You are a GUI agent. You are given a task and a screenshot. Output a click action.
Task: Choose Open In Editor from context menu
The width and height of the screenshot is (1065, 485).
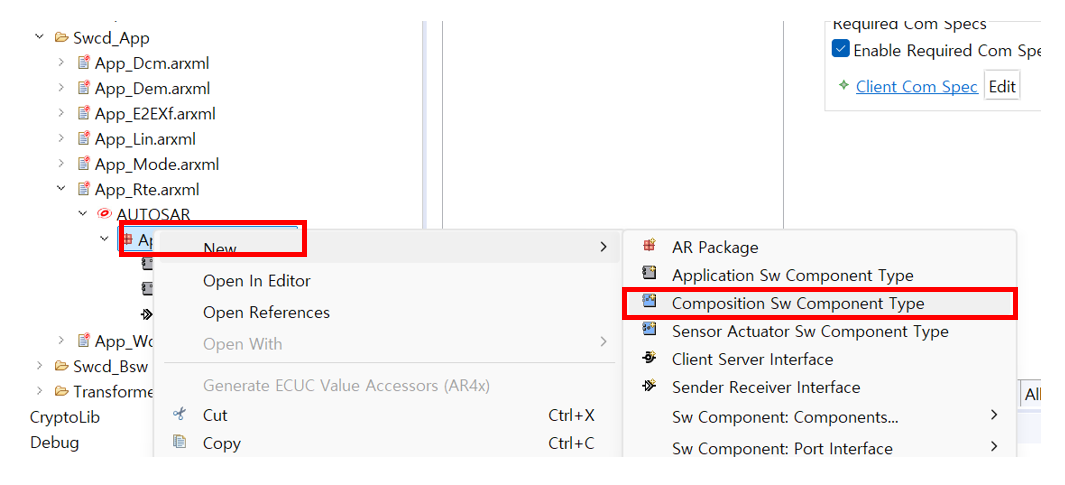pos(257,281)
